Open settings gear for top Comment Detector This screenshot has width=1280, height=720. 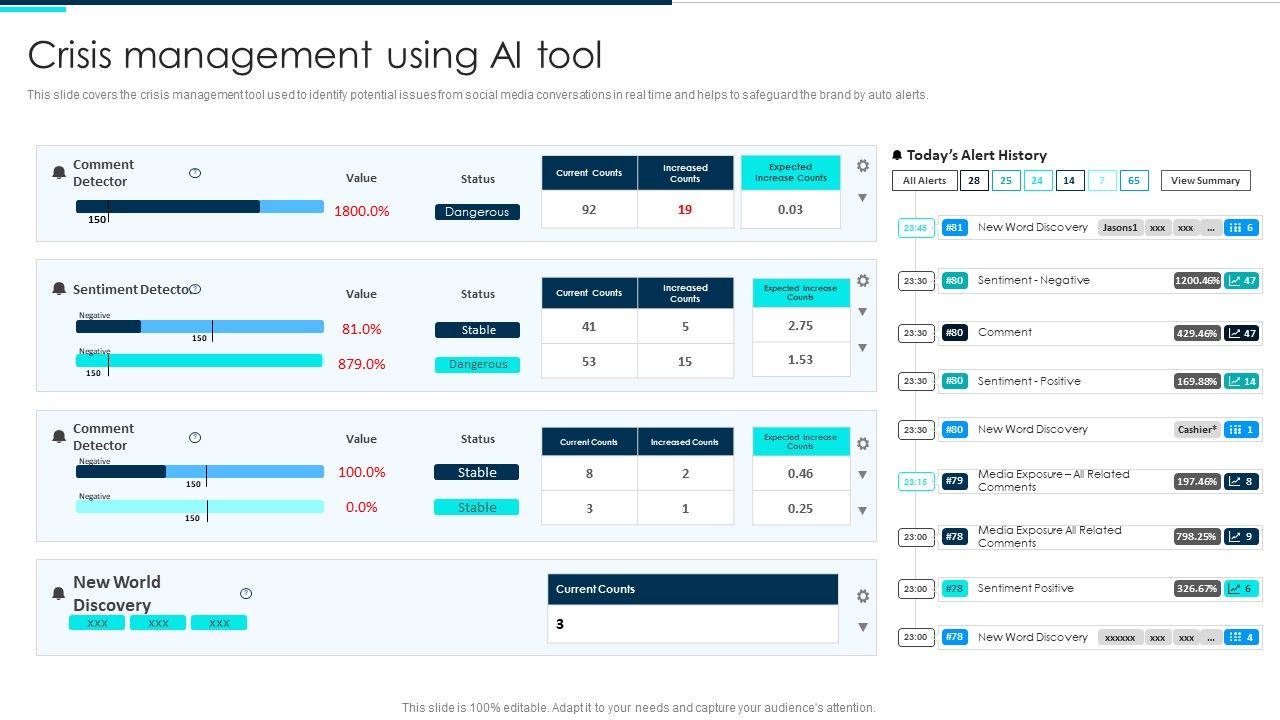point(863,166)
